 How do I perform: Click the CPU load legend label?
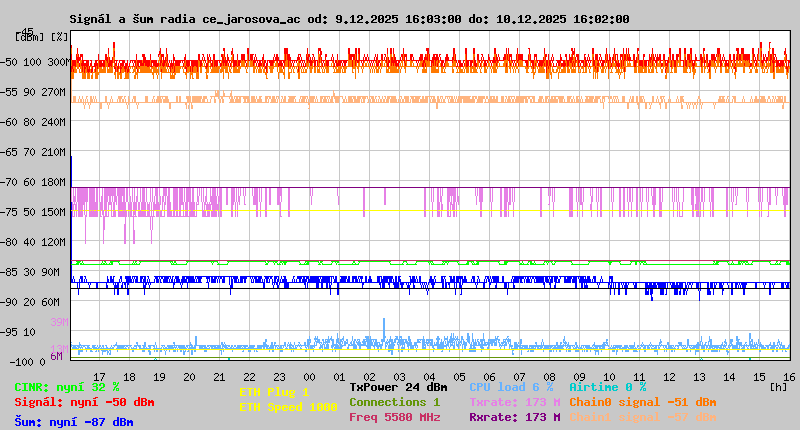[511, 387]
